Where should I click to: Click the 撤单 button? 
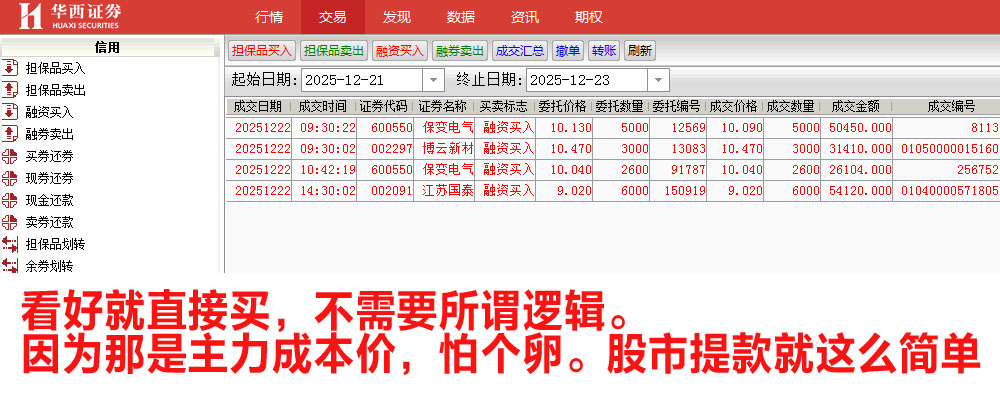tap(568, 51)
